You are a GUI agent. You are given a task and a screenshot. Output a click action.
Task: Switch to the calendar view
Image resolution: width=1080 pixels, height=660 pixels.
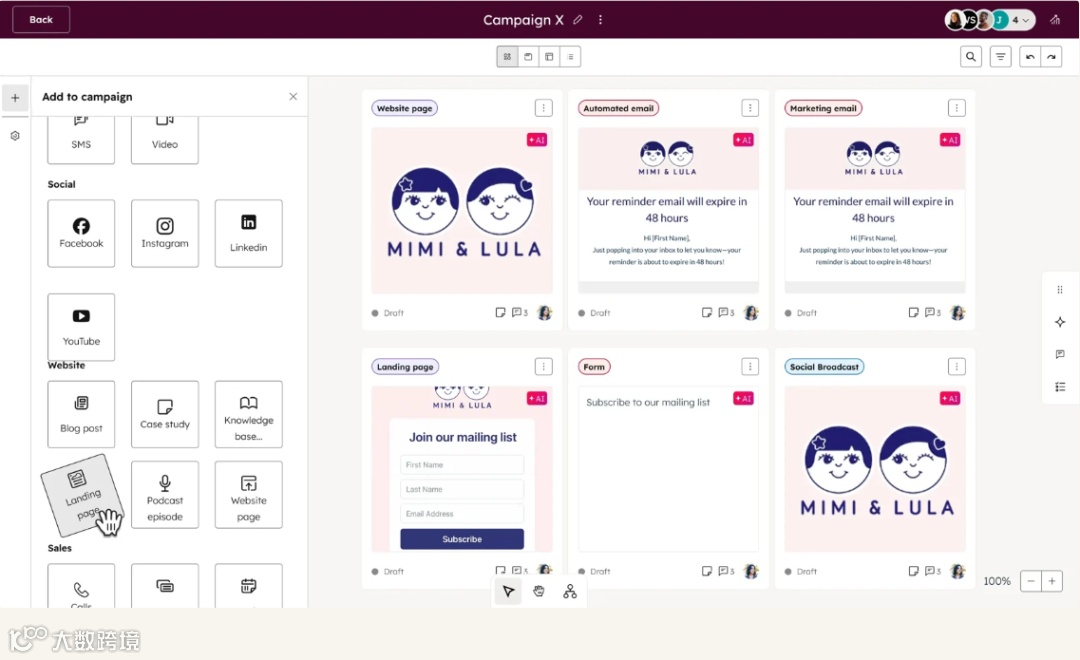[x=528, y=56]
